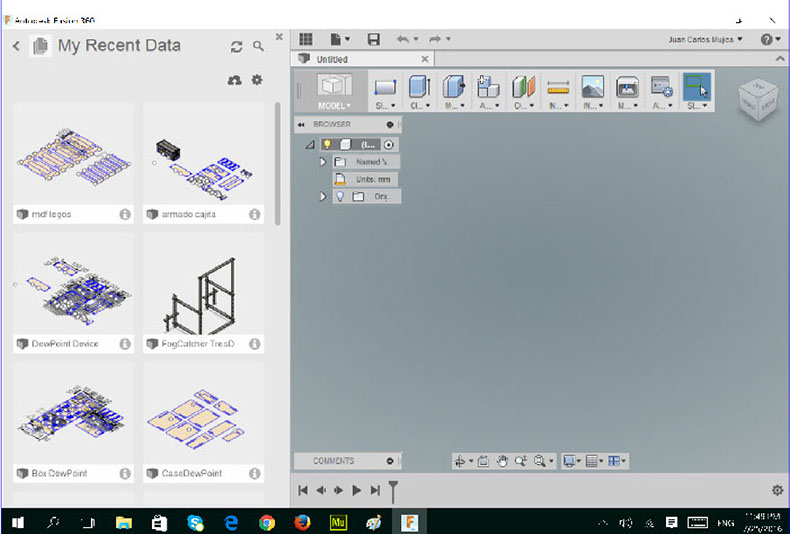Click the cloud upload icon
The height and width of the screenshot is (534, 790).
coord(235,80)
